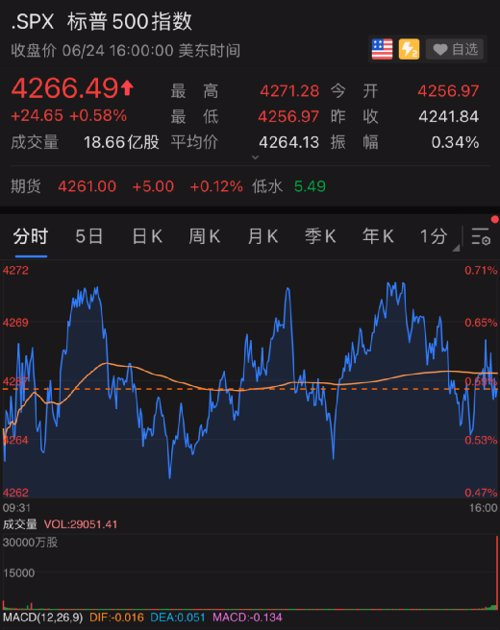Screen dimensions: 500x630
Task: Select the 周K chart tab
Action: pyautogui.click(x=205, y=236)
